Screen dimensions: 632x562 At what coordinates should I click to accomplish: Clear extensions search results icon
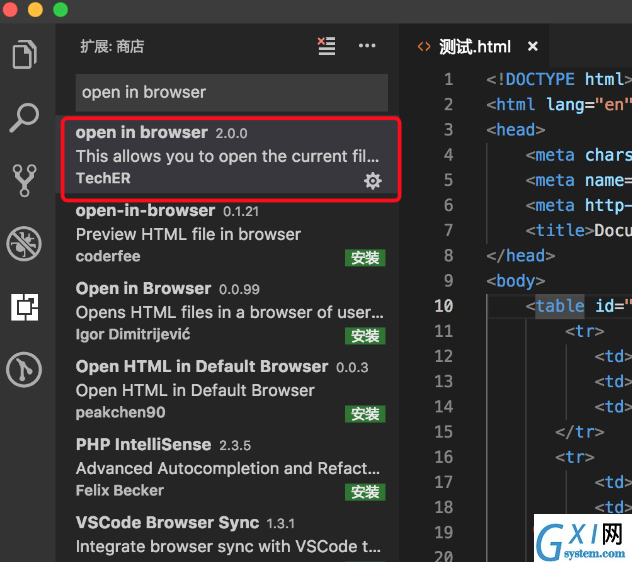(326, 46)
